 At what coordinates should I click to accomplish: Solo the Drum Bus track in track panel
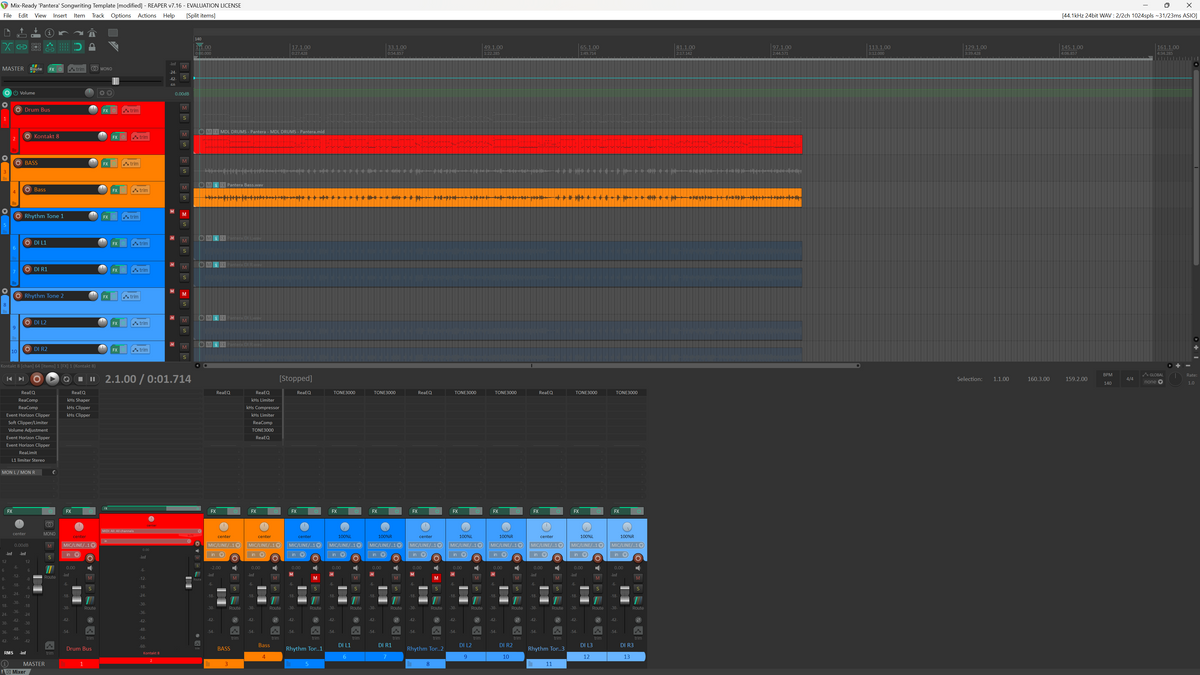point(184,118)
